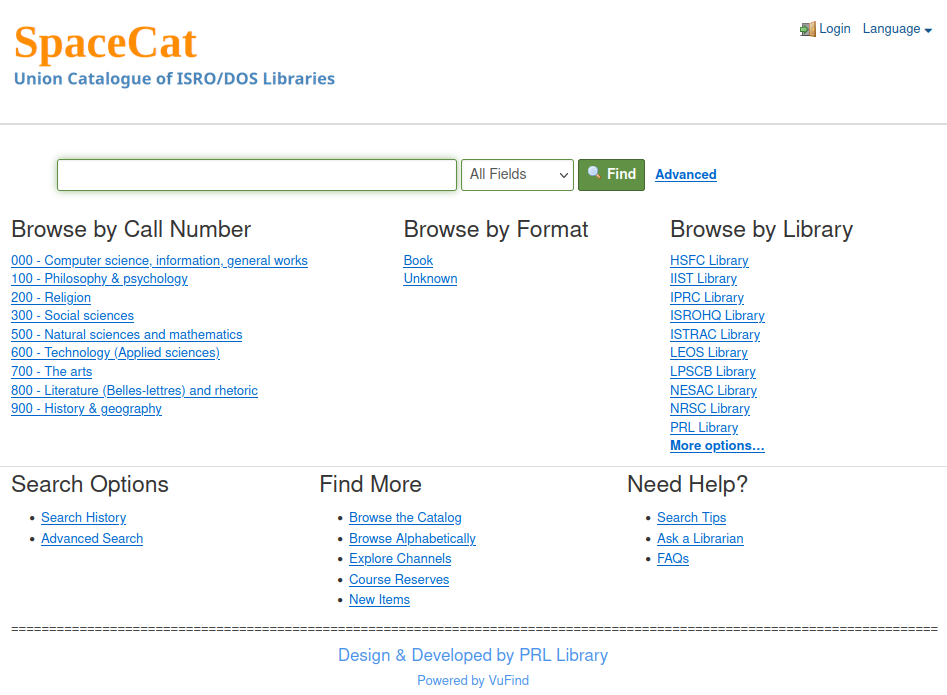Open HSFC Library
Image resolution: width=947 pixels, height=695 pixels.
(709, 260)
